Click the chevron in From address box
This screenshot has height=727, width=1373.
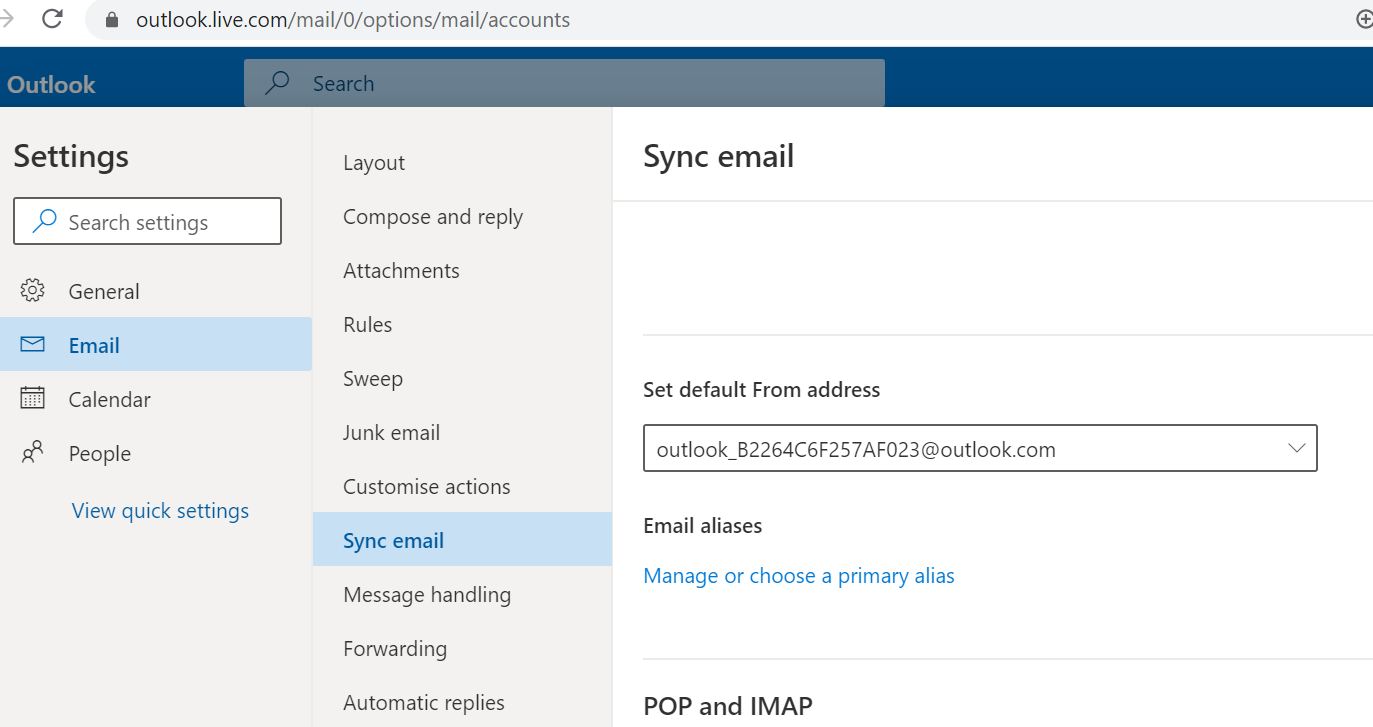click(1296, 448)
